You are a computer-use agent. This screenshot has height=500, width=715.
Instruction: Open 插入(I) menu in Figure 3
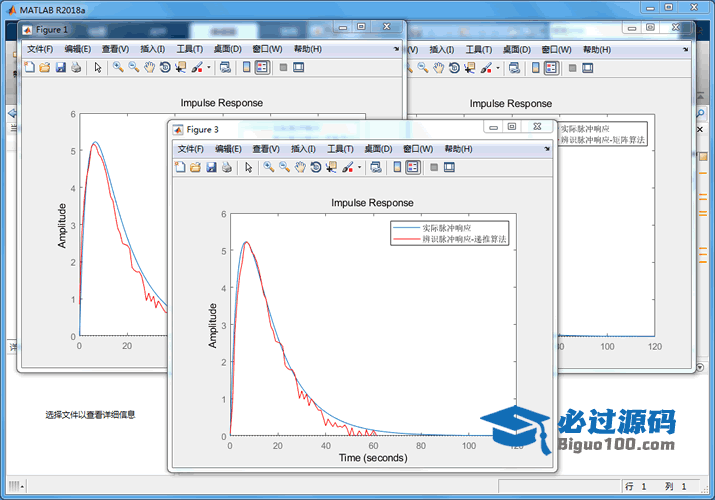coord(304,149)
